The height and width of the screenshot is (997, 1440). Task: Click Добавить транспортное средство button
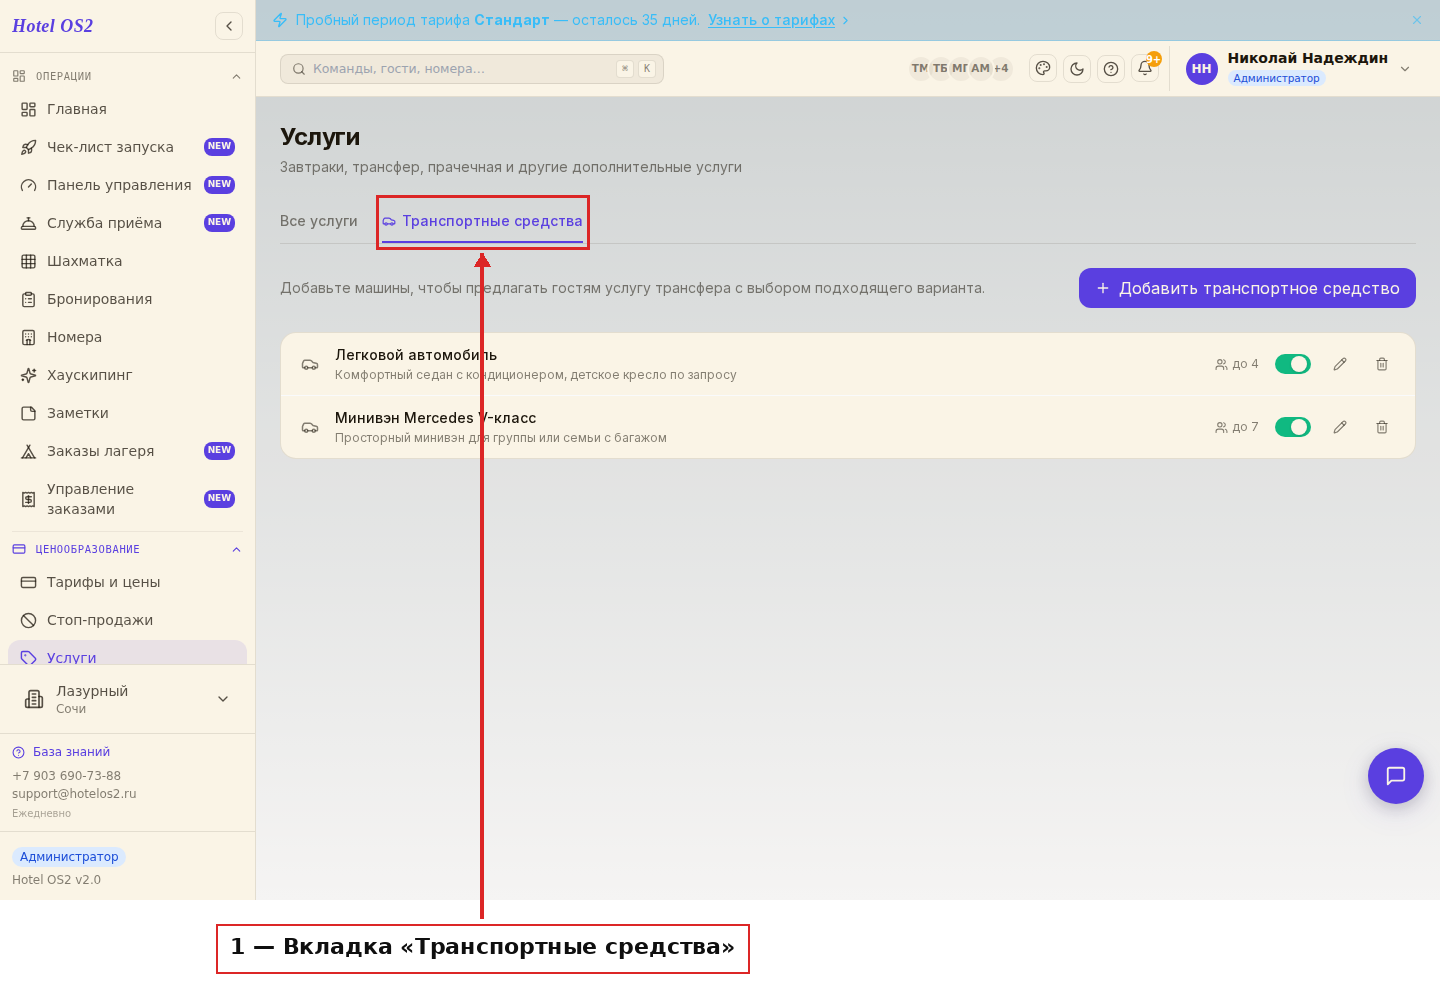coord(1247,288)
